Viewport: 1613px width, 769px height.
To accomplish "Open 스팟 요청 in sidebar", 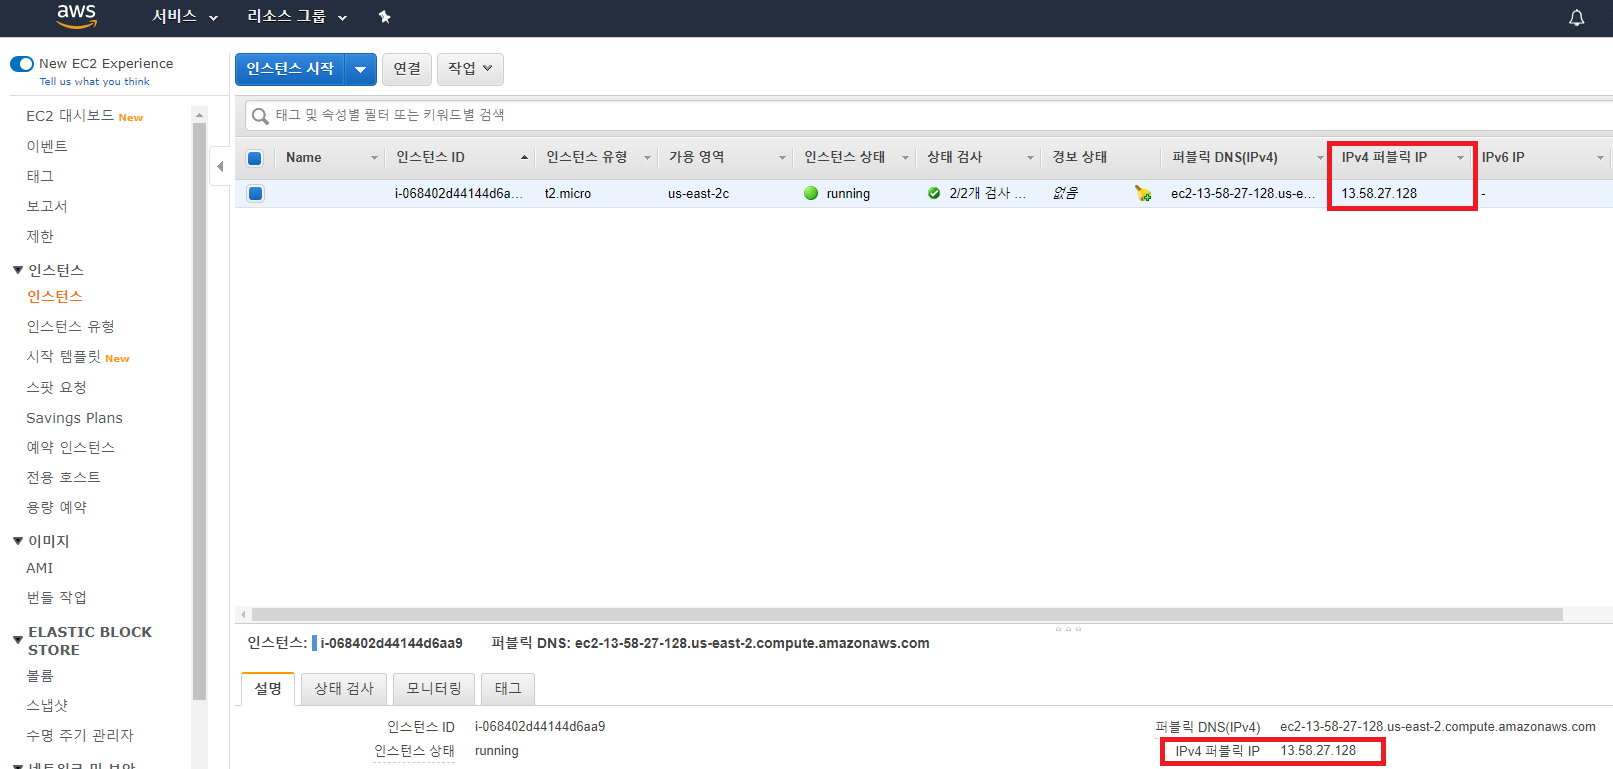I will click(56, 387).
